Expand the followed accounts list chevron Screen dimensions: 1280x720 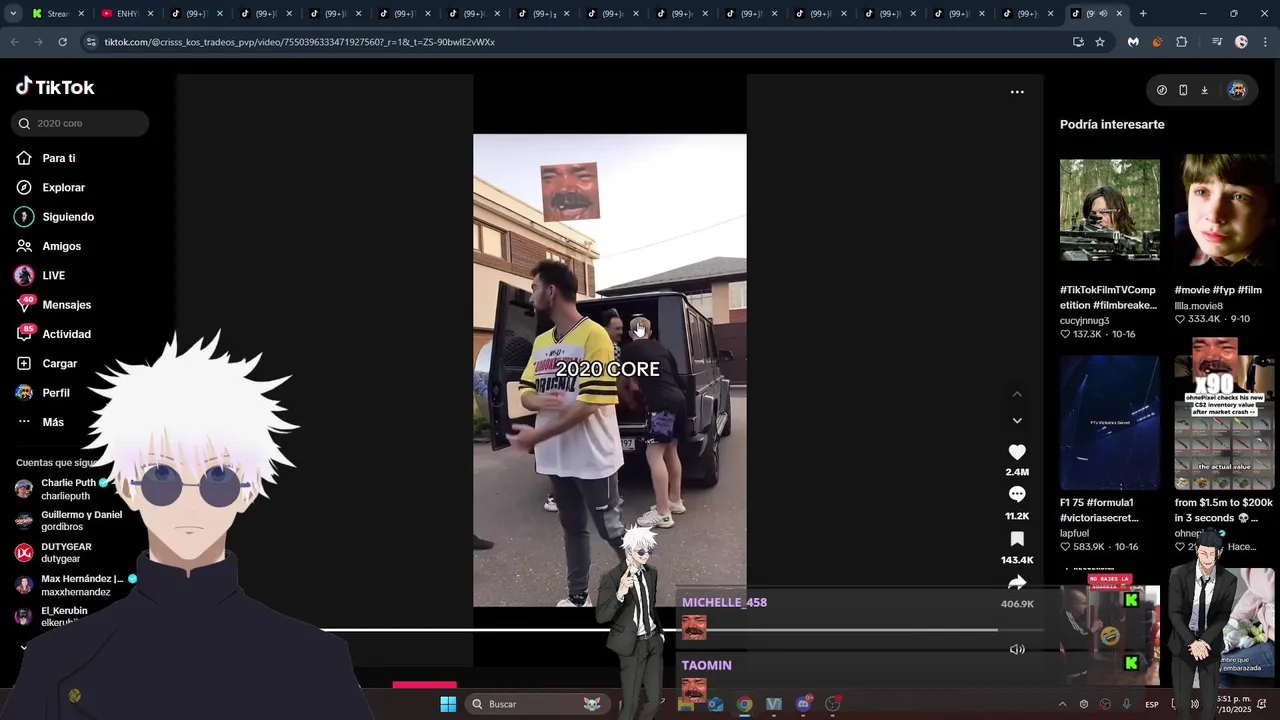tap(24, 648)
